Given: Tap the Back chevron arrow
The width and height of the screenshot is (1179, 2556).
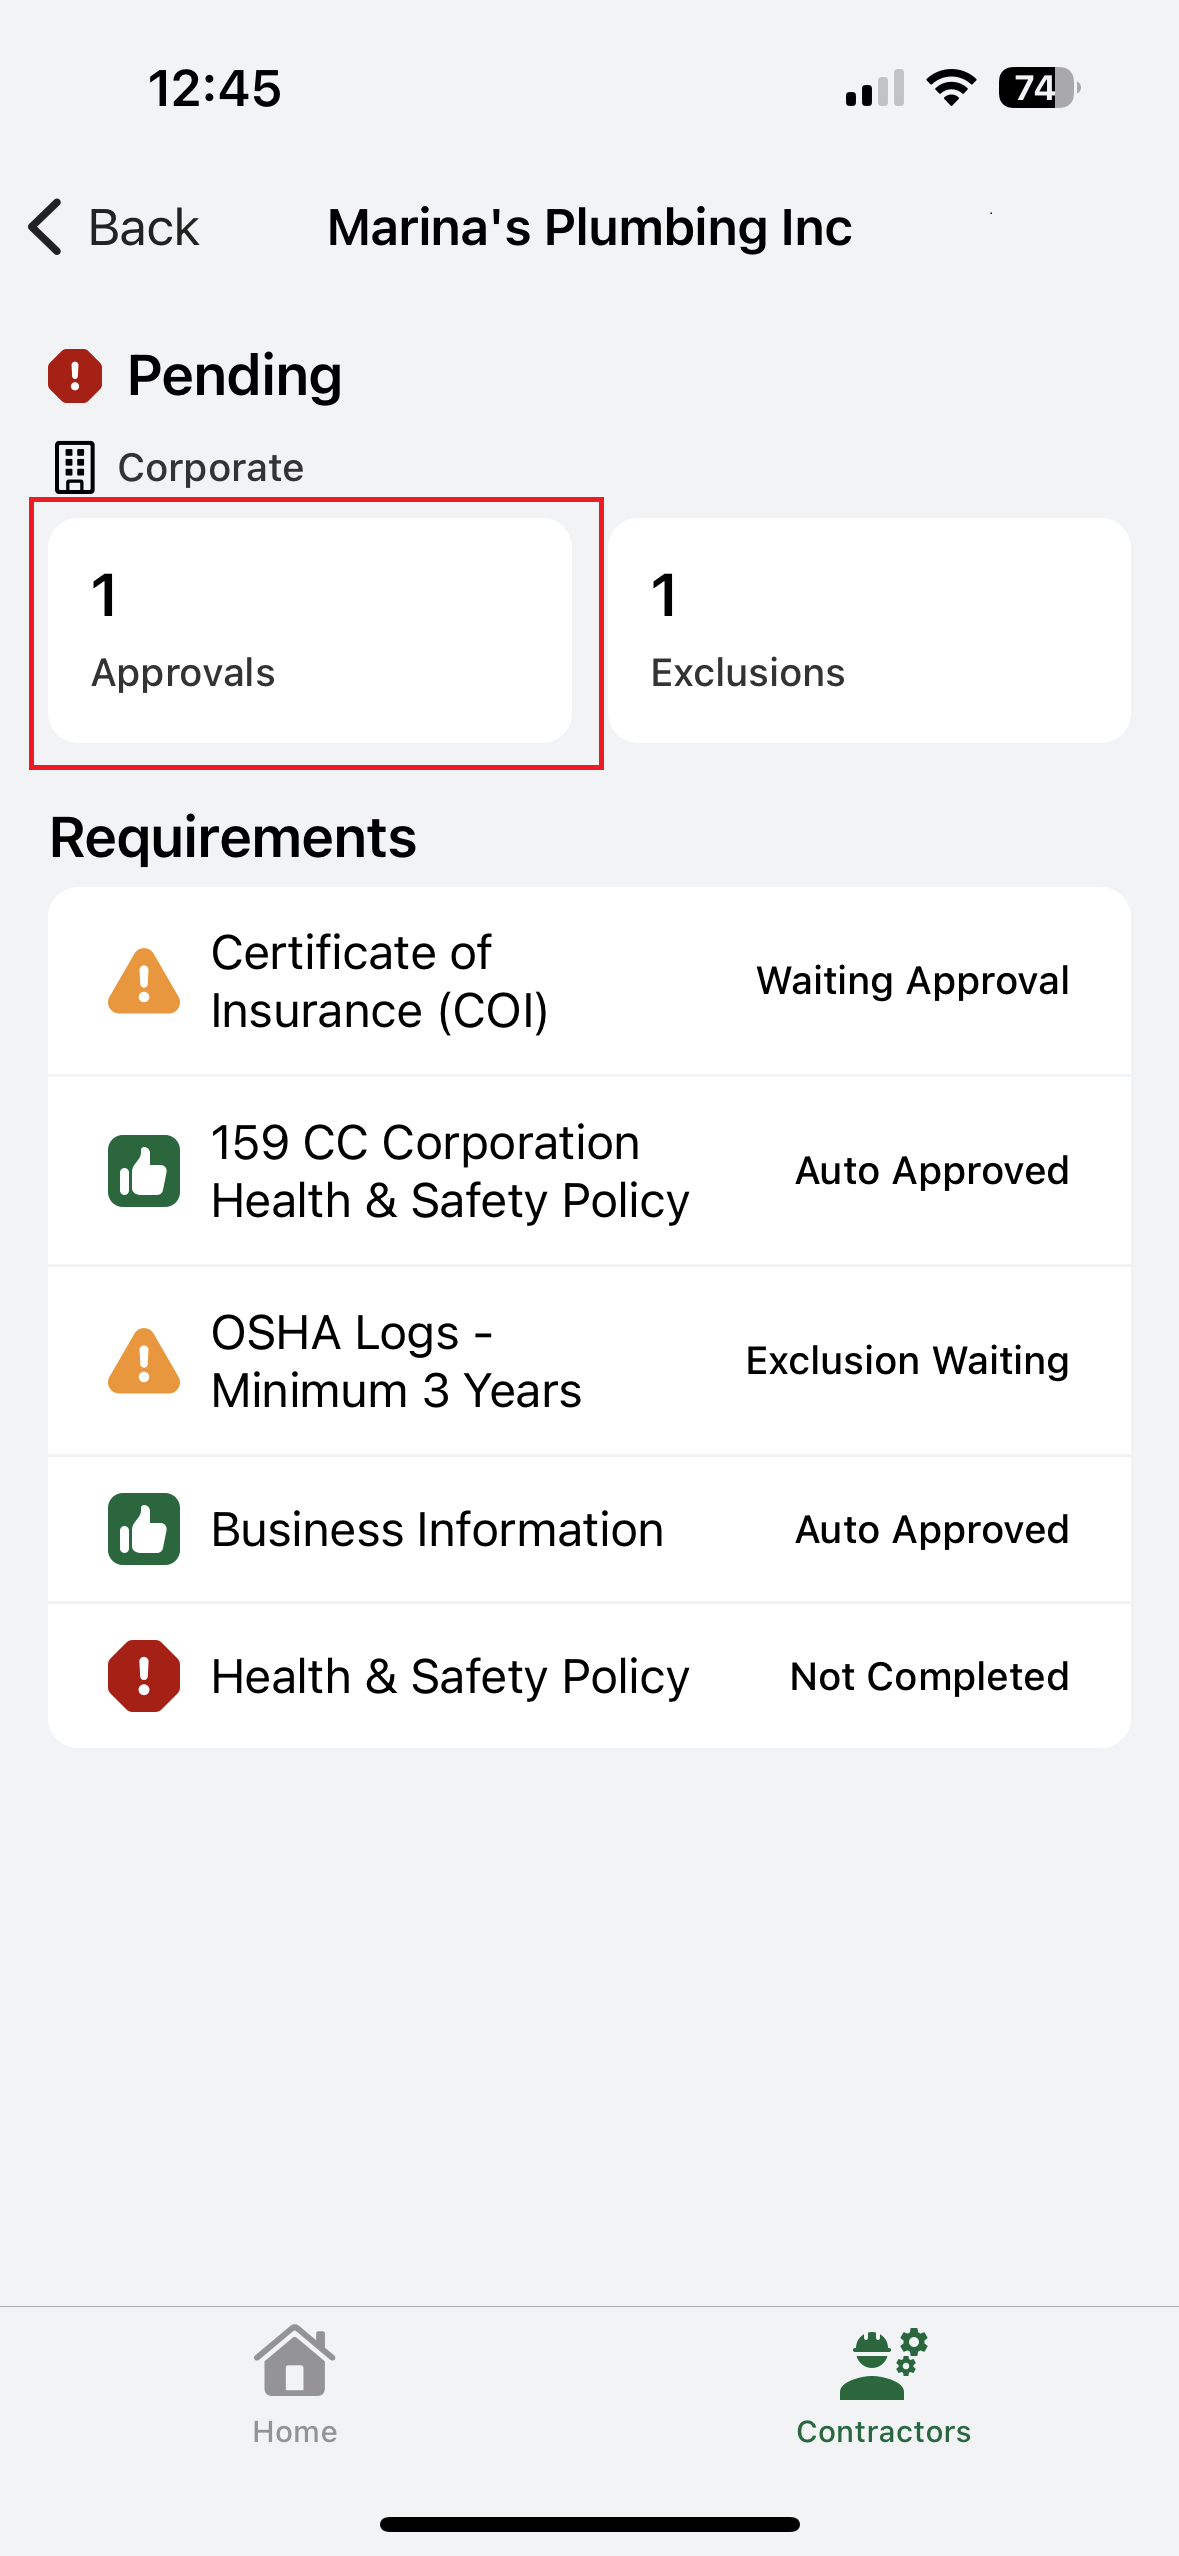Looking at the screenshot, I should click(x=46, y=227).
